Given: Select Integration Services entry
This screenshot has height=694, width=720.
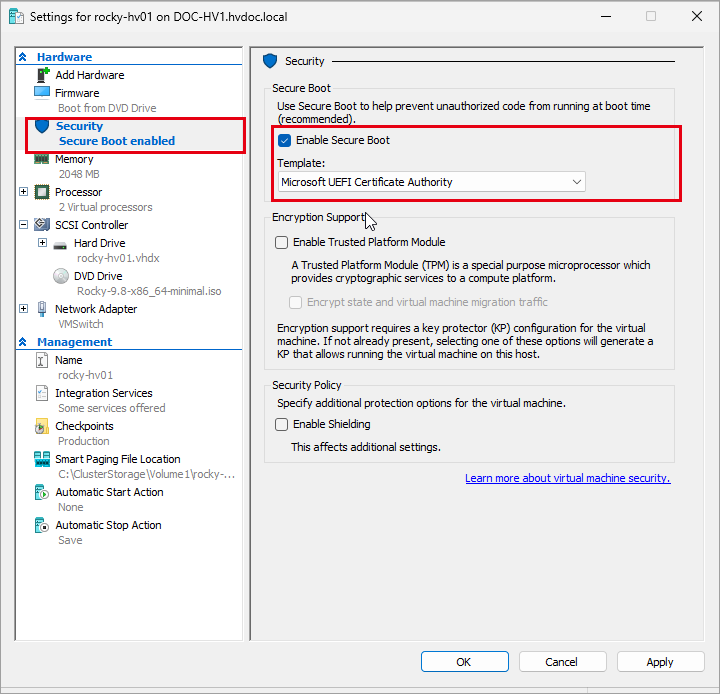Looking at the screenshot, I should click(x=104, y=393).
